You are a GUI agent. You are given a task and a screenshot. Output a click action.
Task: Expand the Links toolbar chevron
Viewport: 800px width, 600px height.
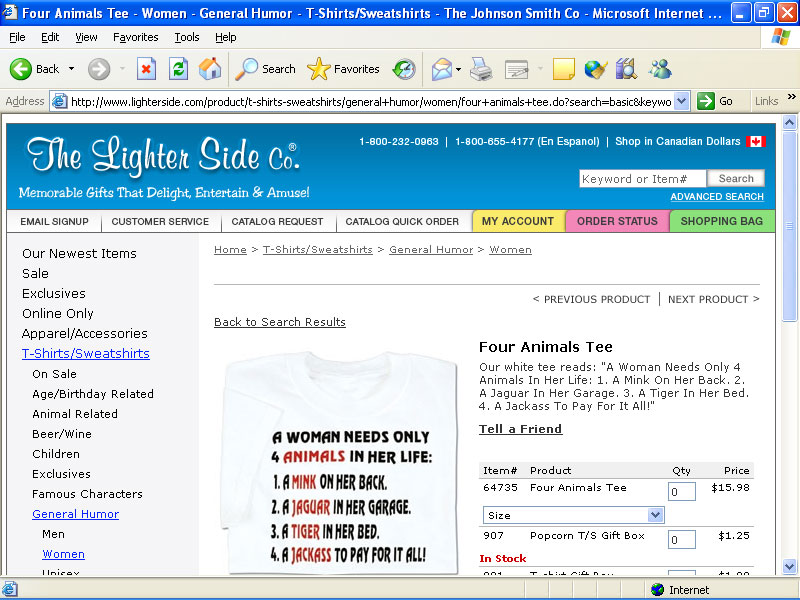(x=791, y=96)
